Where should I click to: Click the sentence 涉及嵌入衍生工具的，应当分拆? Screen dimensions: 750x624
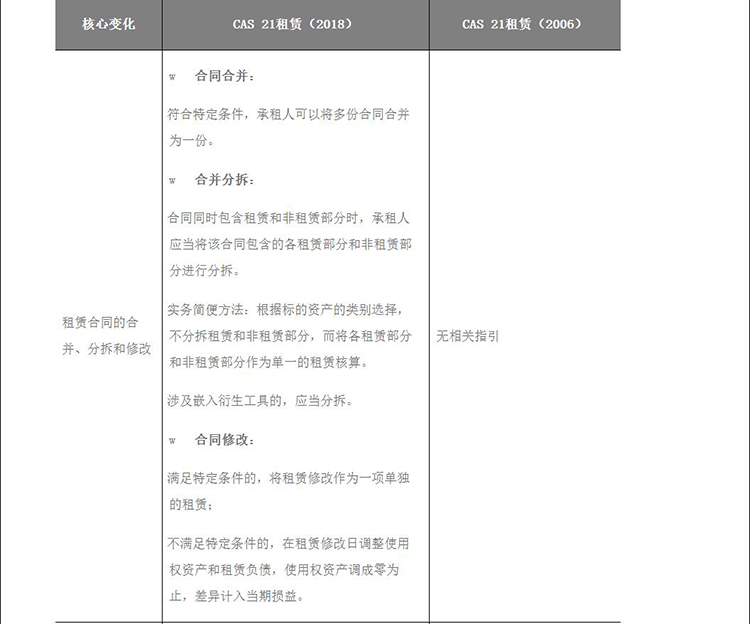(x=260, y=401)
